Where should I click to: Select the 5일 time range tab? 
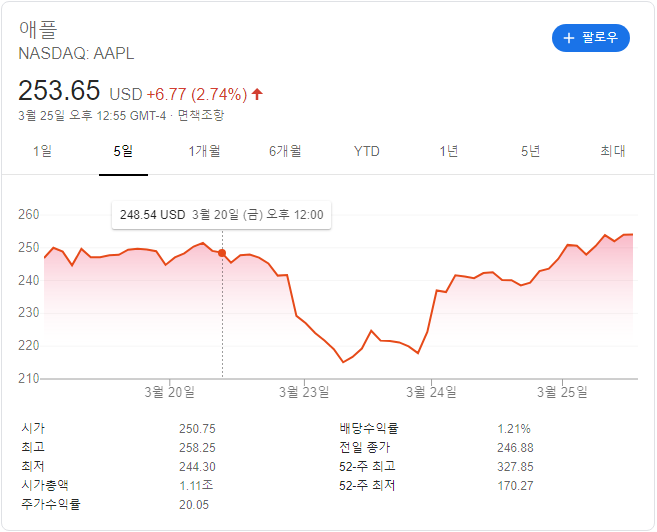(123, 151)
